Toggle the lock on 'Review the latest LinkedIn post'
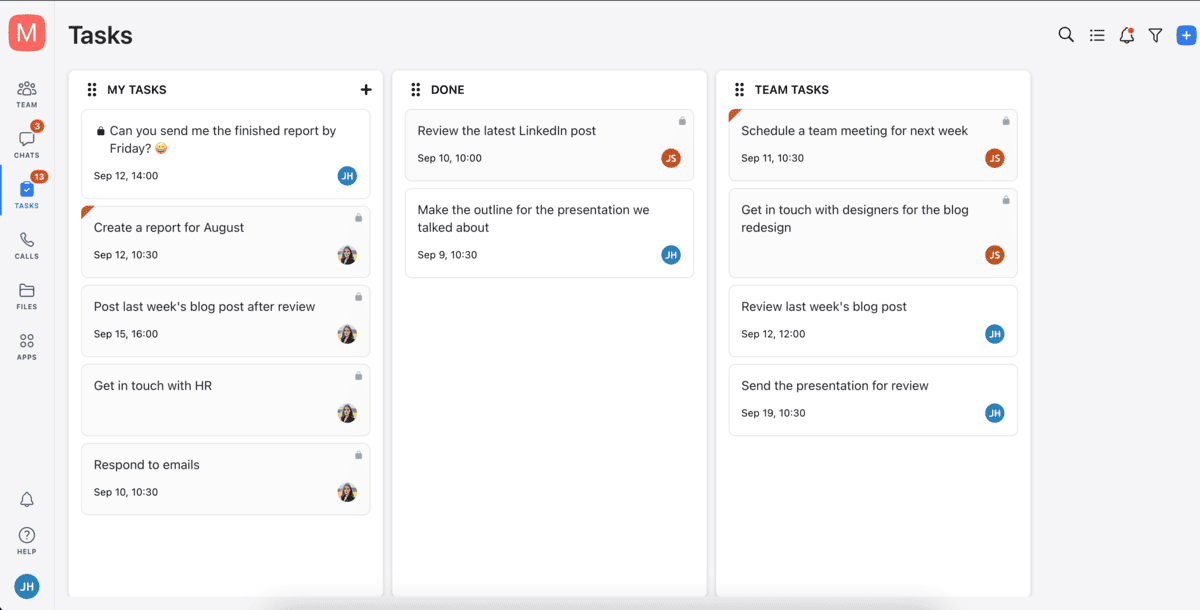 [x=682, y=120]
